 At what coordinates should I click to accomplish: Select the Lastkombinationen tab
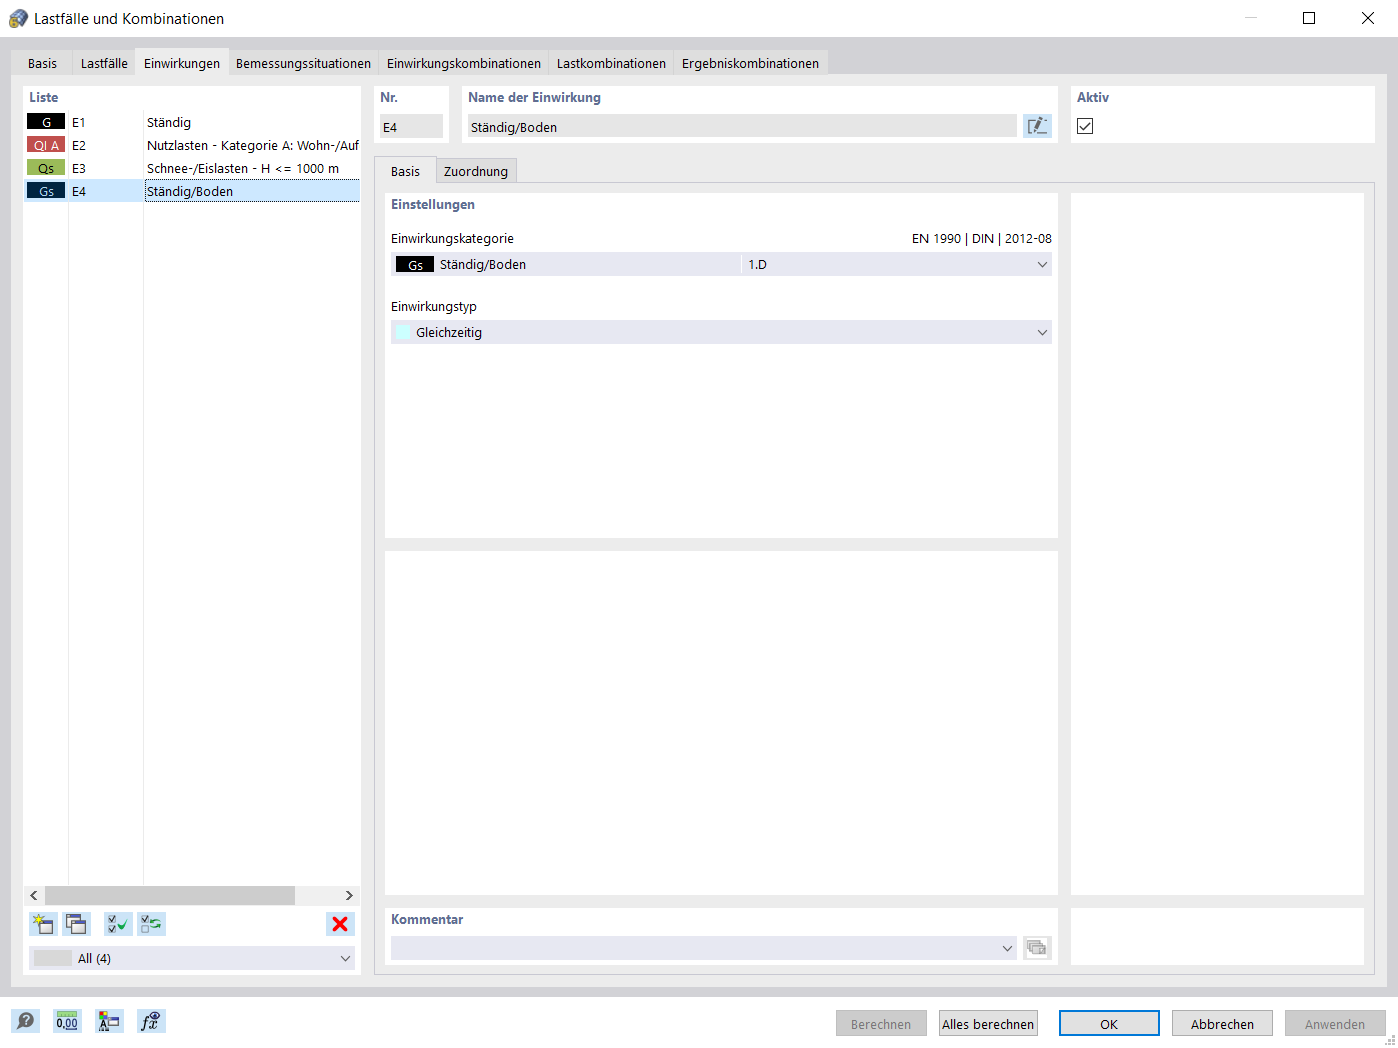(x=611, y=63)
